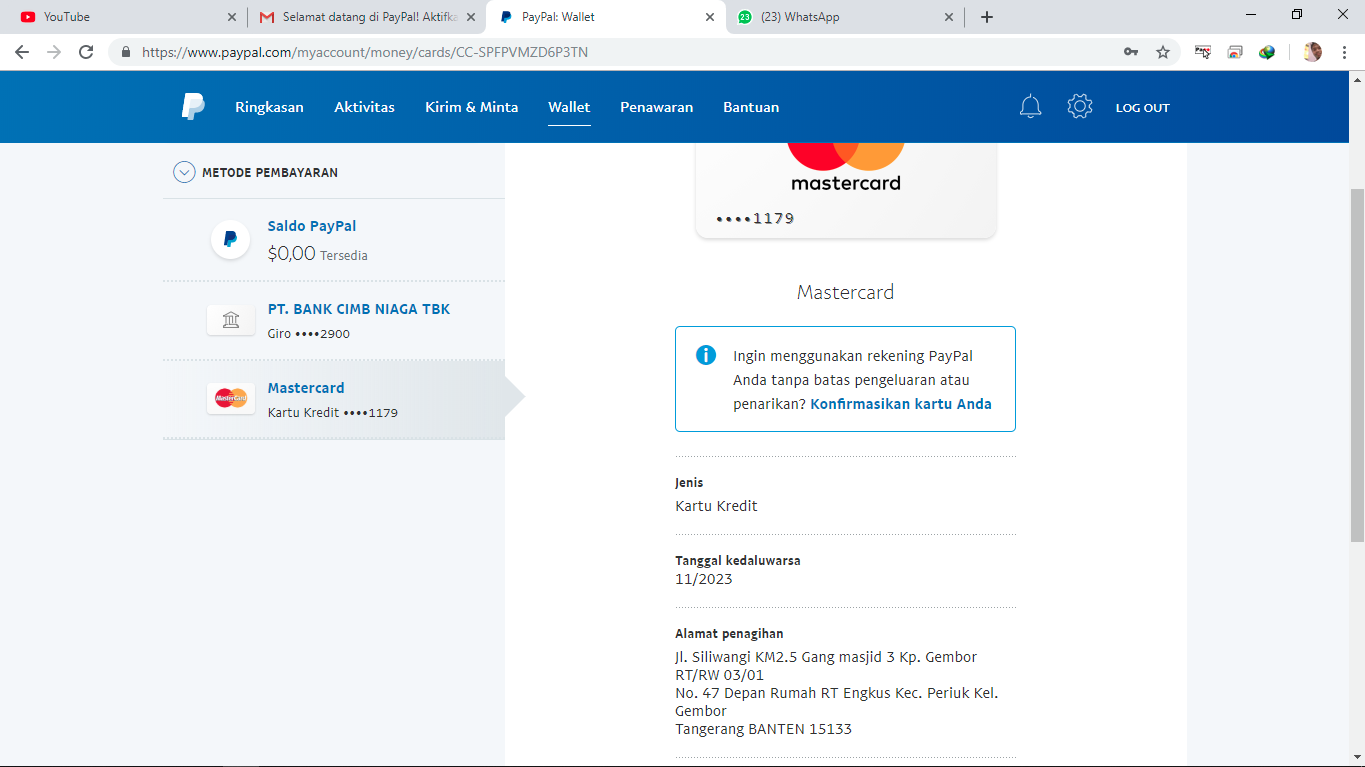The width and height of the screenshot is (1365, 767).
Task: Open a new tab with plus button
Action: click(987, 17)
